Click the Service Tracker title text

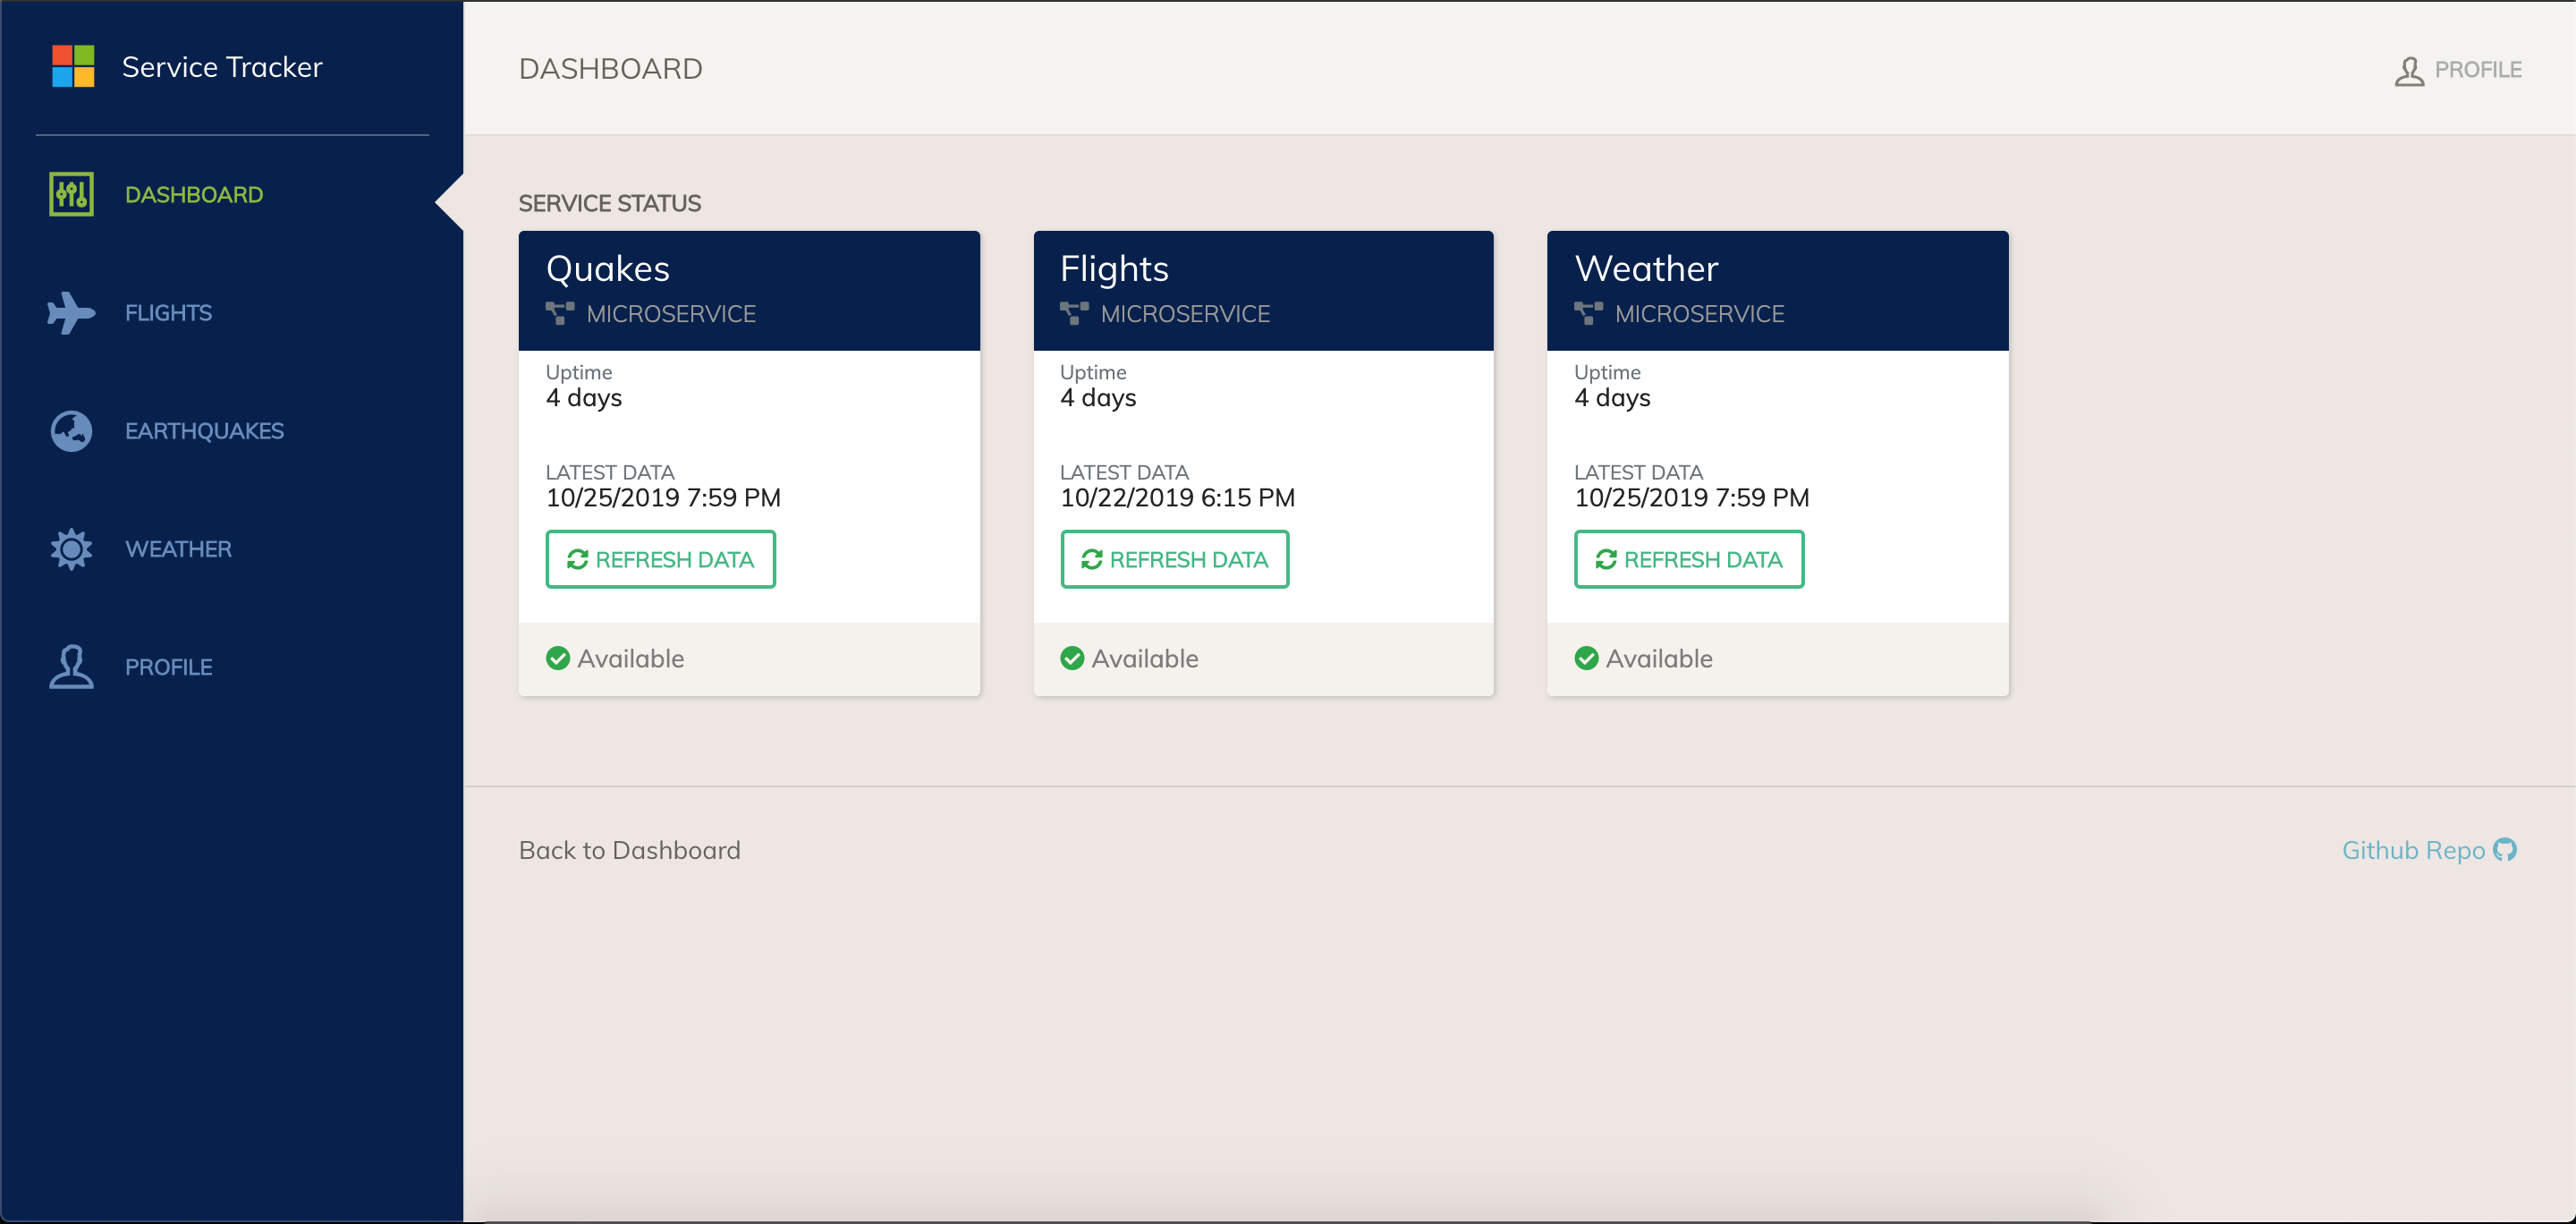(x=222, y=67)
